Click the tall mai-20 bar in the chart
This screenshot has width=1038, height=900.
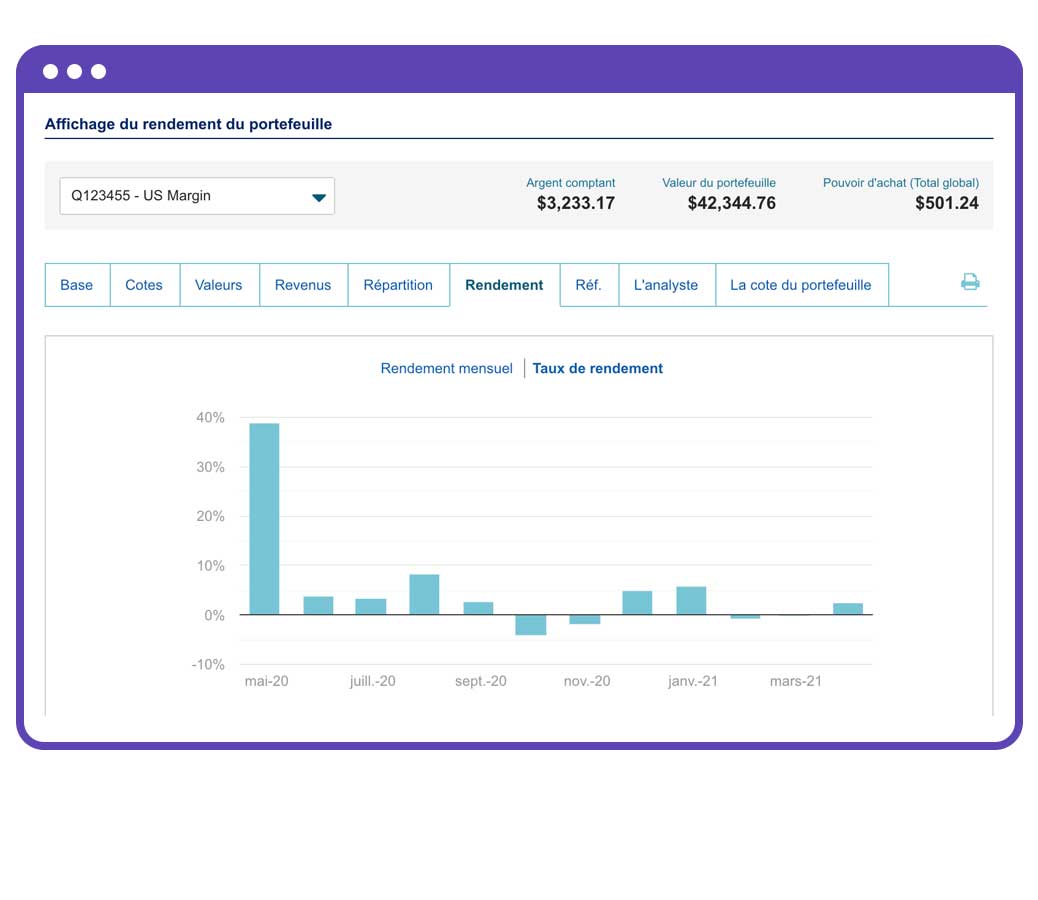point(265,520)
